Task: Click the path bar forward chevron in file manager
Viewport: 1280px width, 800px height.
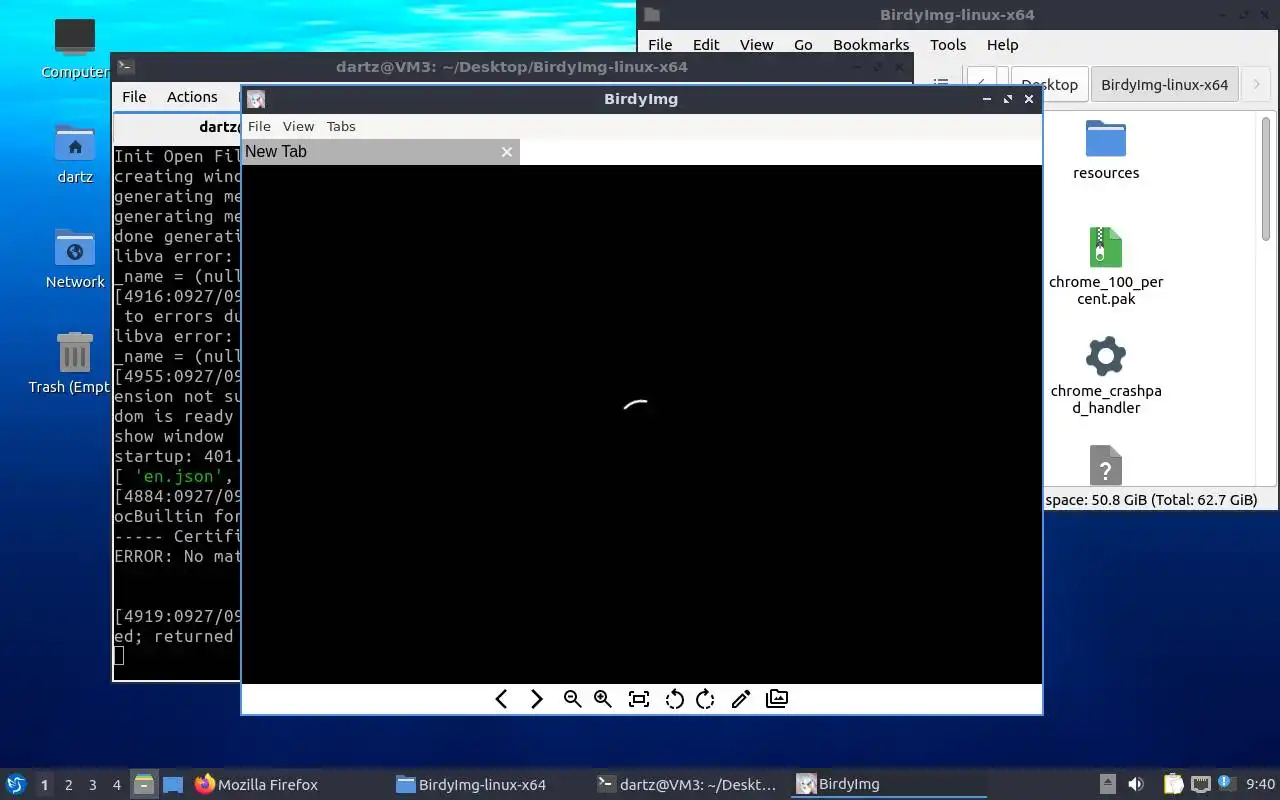Action: (1256, 85)
